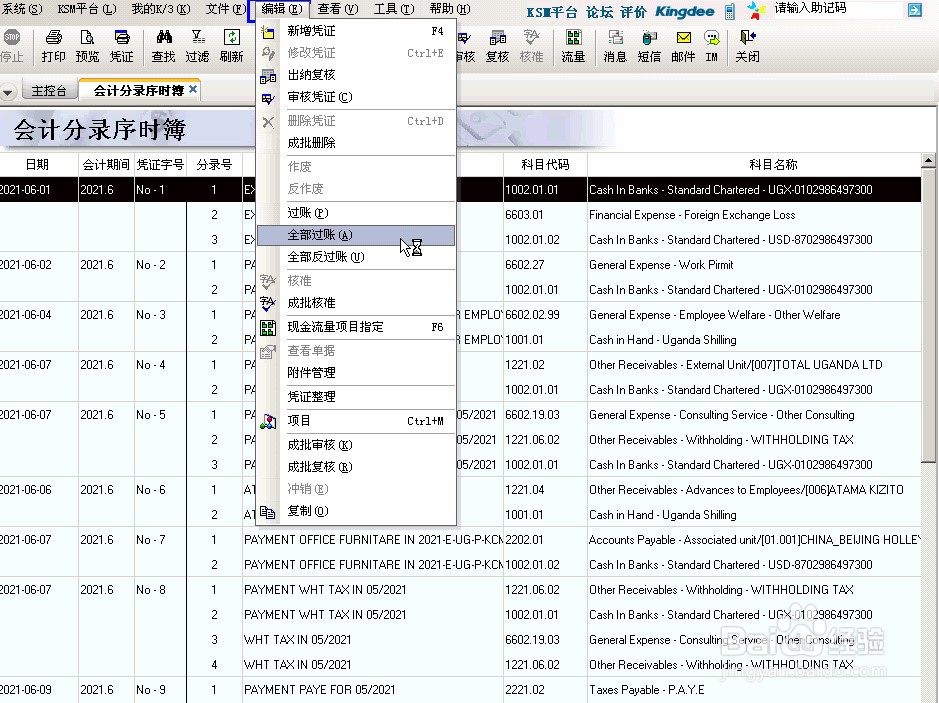Click the 刷新 refresh toolbar icon
This screenshot has width=939, height=703.
point(231,46)
